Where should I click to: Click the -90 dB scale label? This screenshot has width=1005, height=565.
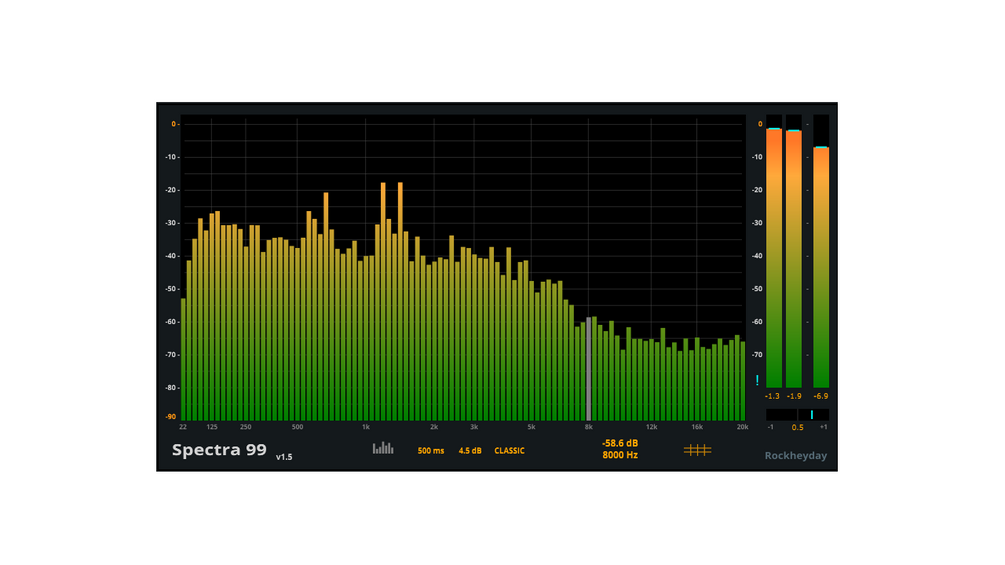[x=171, y=417]
